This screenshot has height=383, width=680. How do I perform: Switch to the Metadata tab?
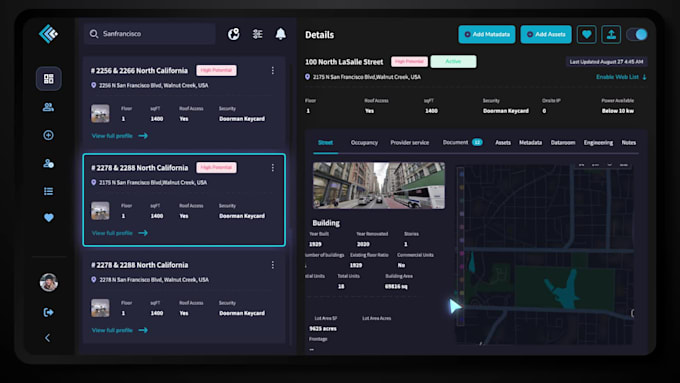530,143
